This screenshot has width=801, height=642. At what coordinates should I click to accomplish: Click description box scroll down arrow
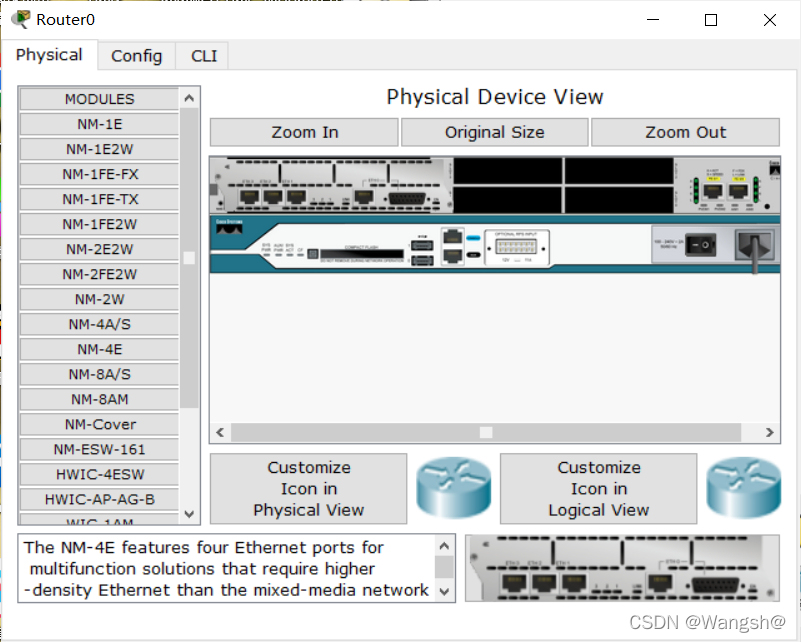pyautogui.click(x=444, y=591)
